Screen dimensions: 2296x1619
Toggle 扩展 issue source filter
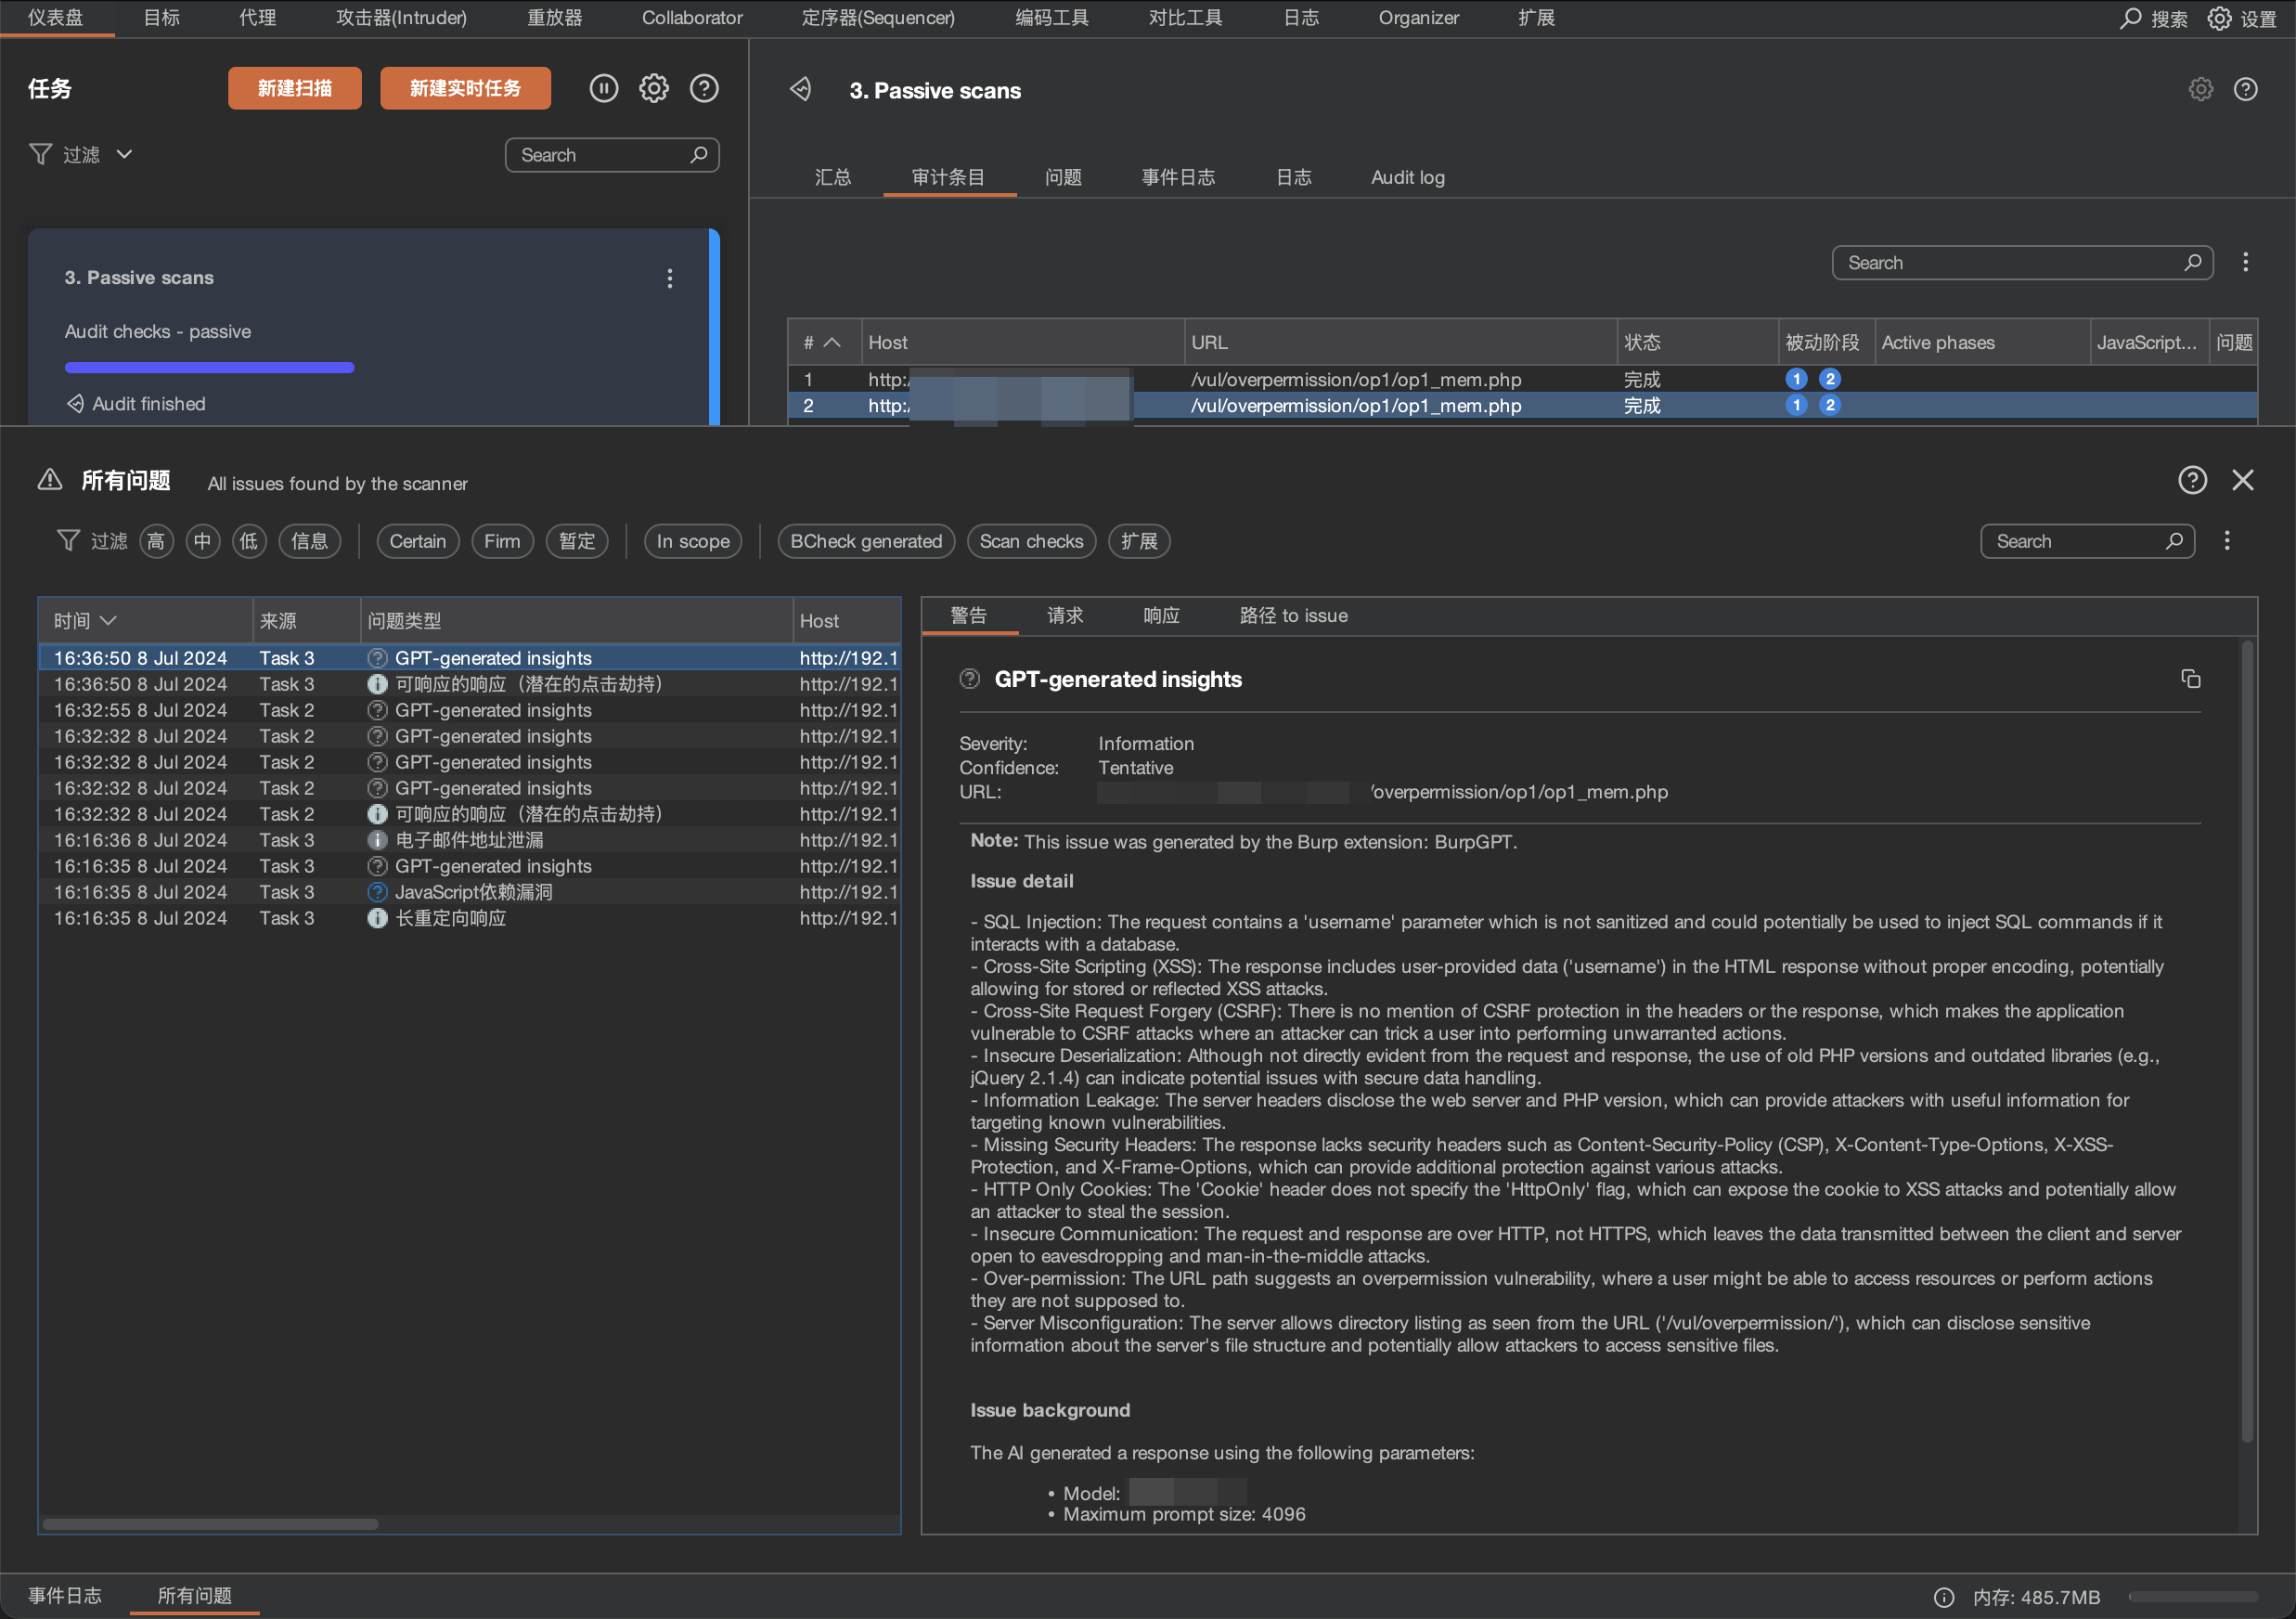[x=1139, y=541]
